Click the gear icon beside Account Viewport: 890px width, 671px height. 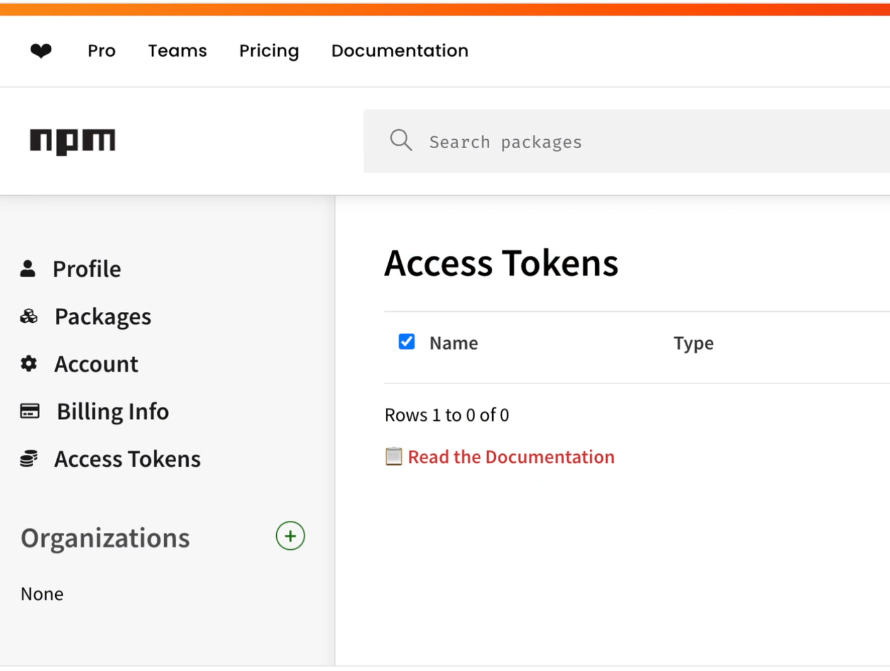pyautogui.click(x=27, y=364)
